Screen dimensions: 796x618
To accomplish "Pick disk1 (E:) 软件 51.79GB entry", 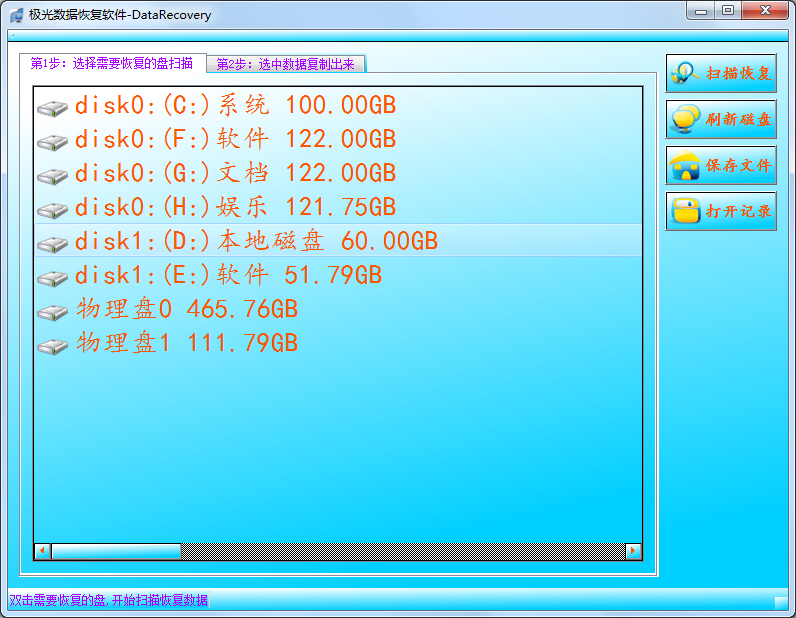I will tap(228, 275).
